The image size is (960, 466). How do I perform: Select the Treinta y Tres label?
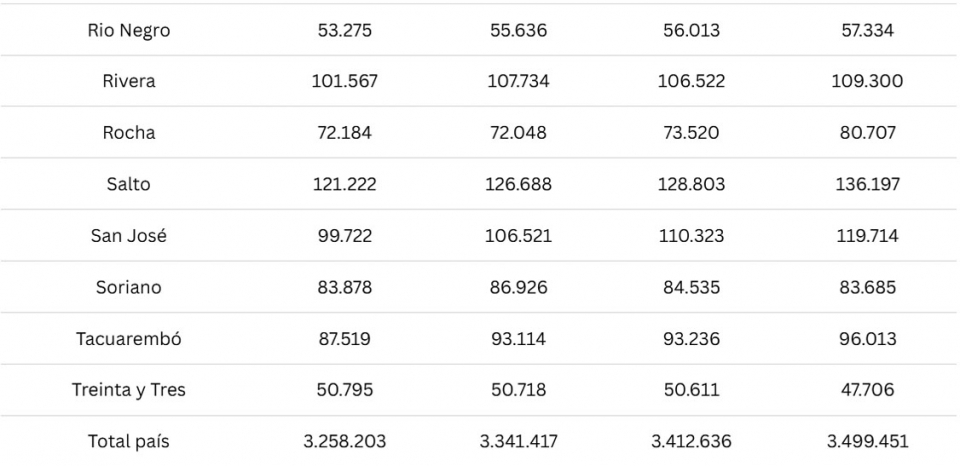pyautogui.click(x=129, y=390)
